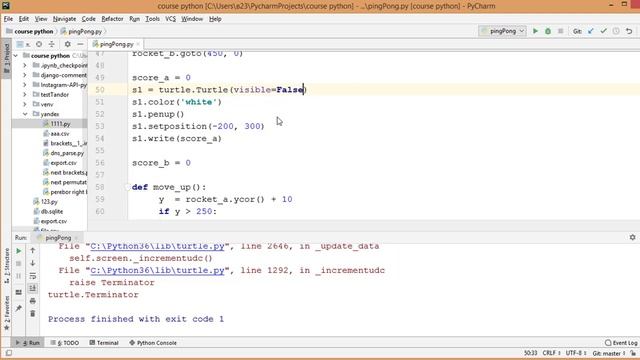The image size is (640, 360).
Task: Collapse the course python root folder
Action: tap(16, 56)
